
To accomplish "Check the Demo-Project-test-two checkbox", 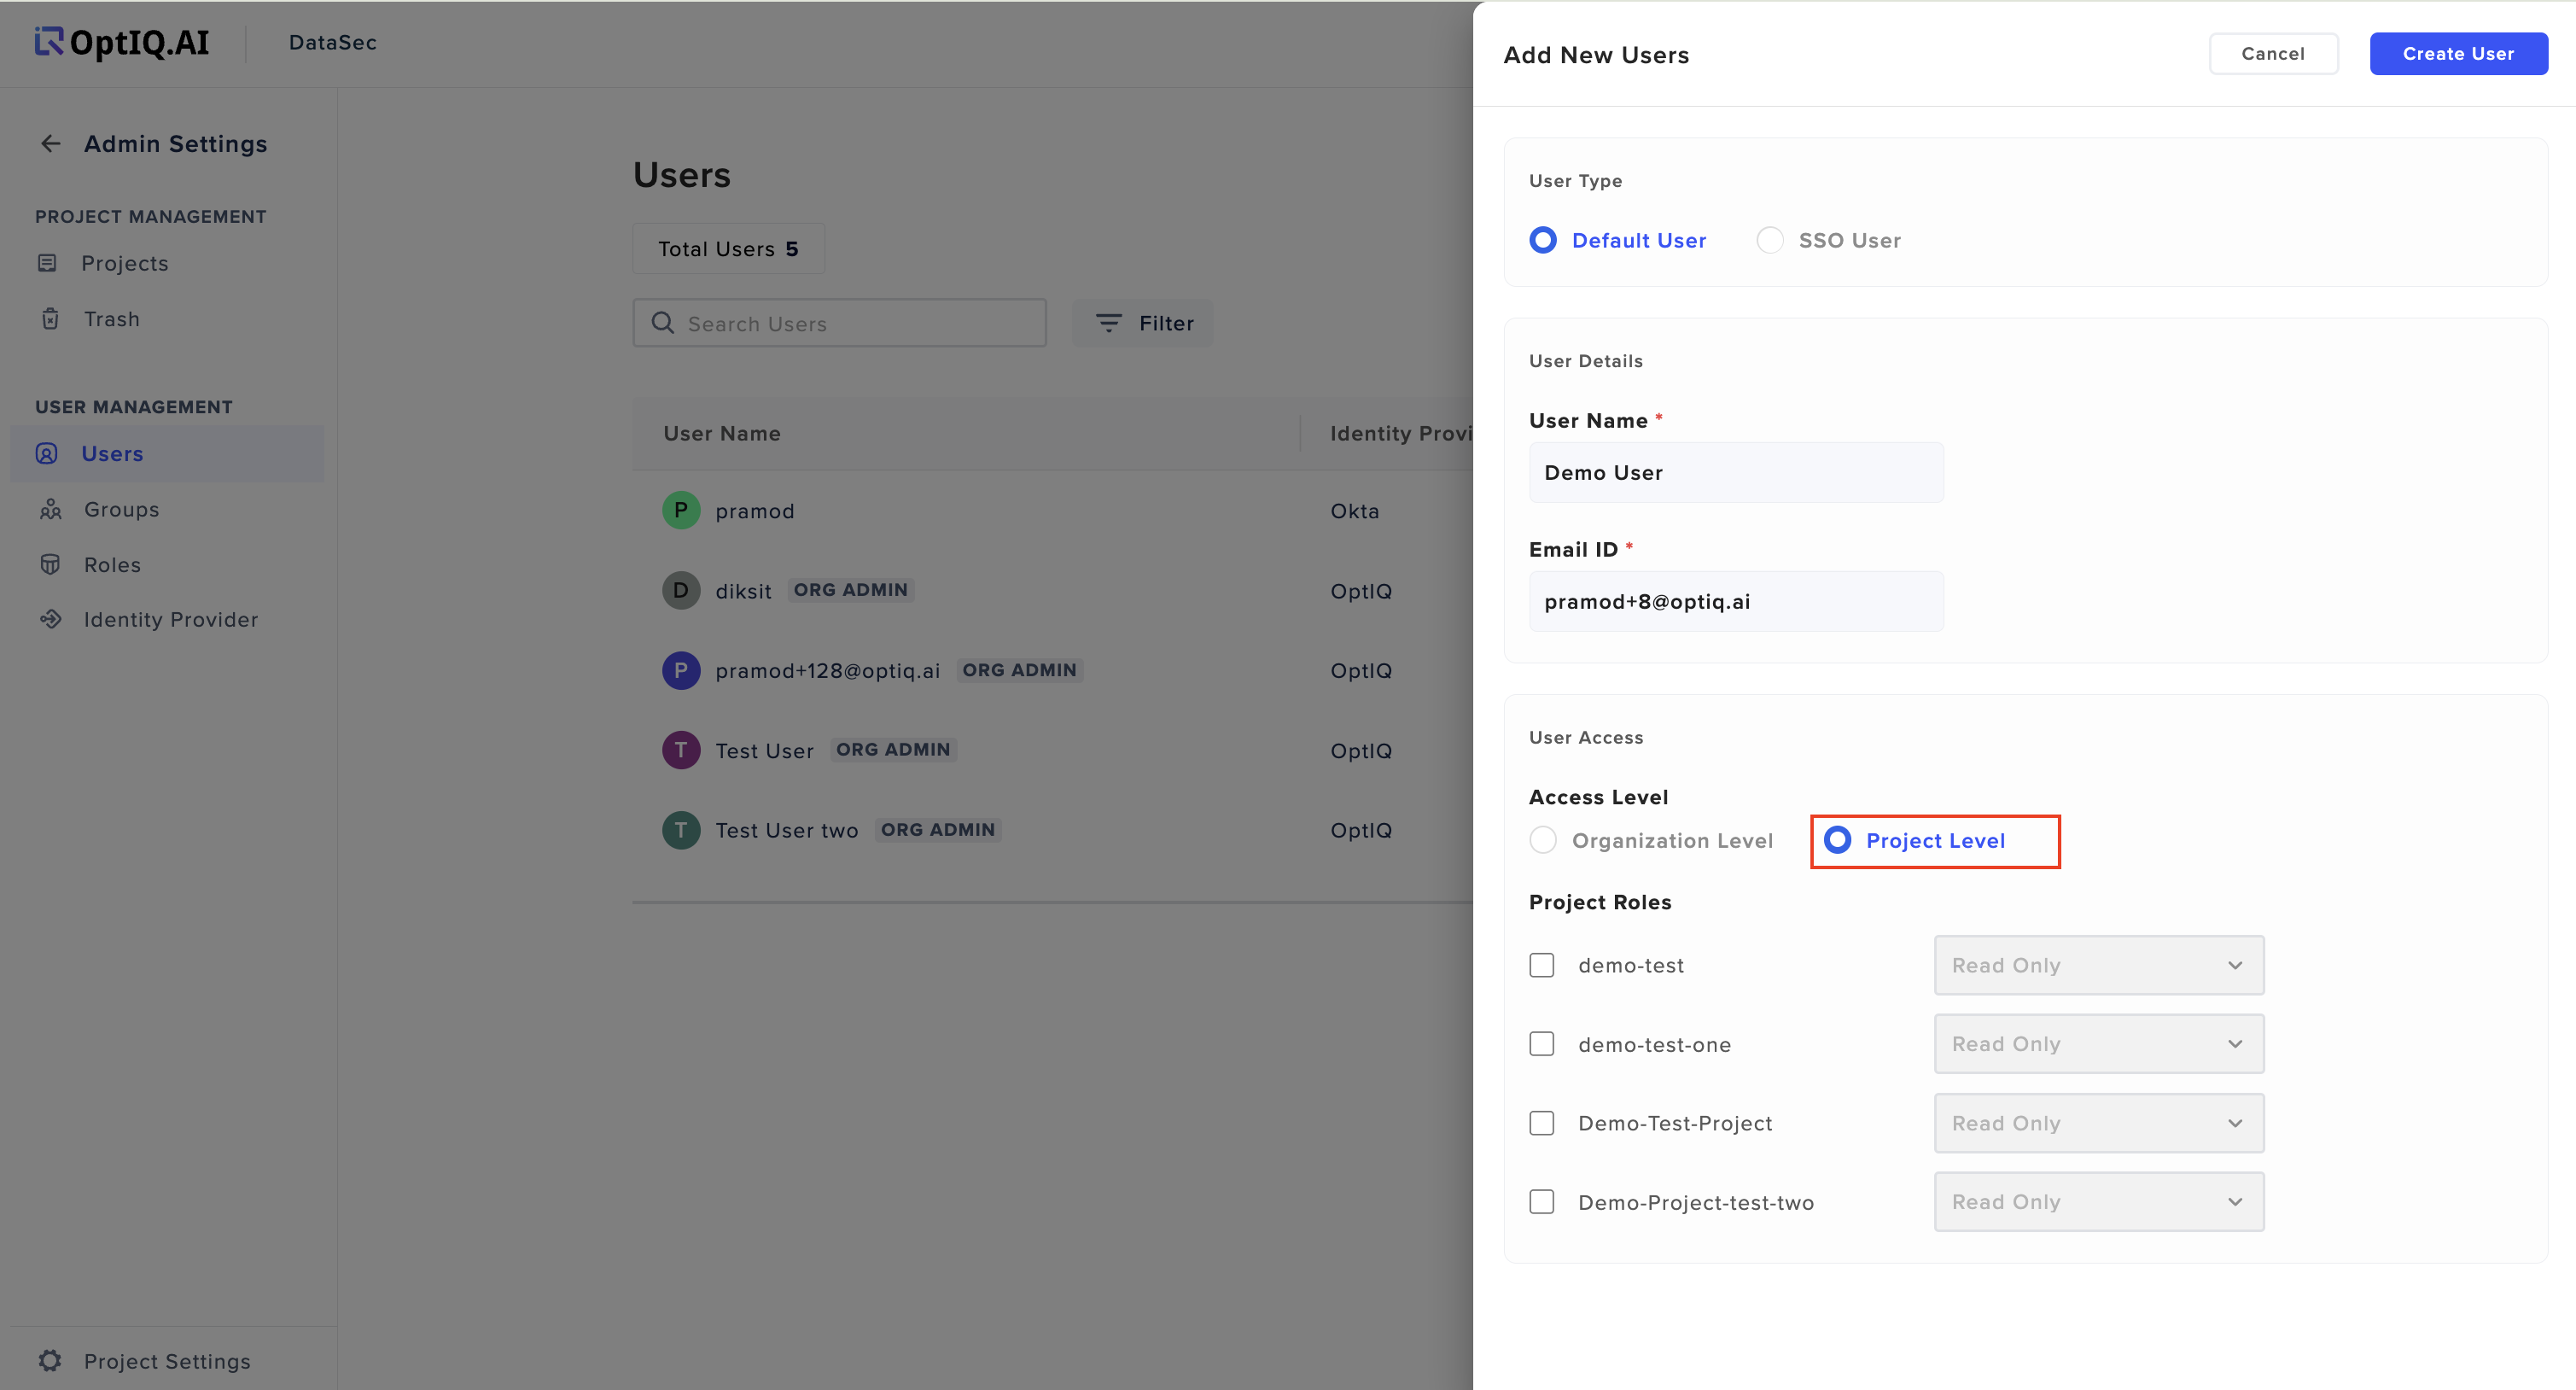I will [1542, 1202].
